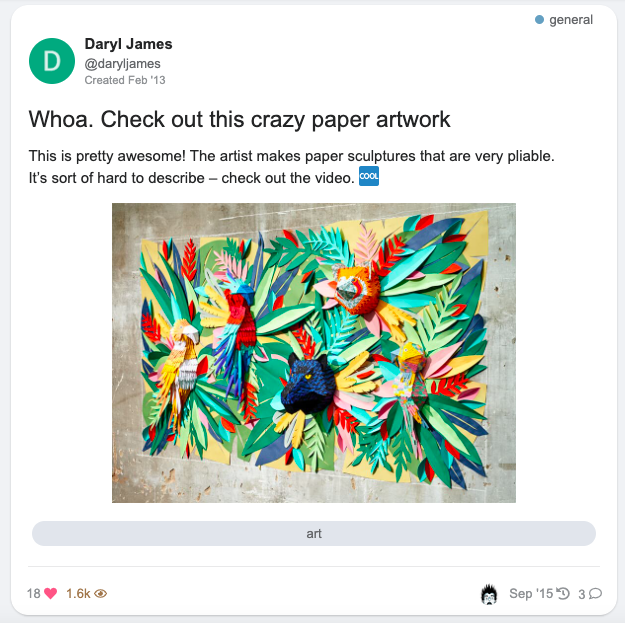
Task: Click the speech bubble replies icon
Action: pos(596,594)
